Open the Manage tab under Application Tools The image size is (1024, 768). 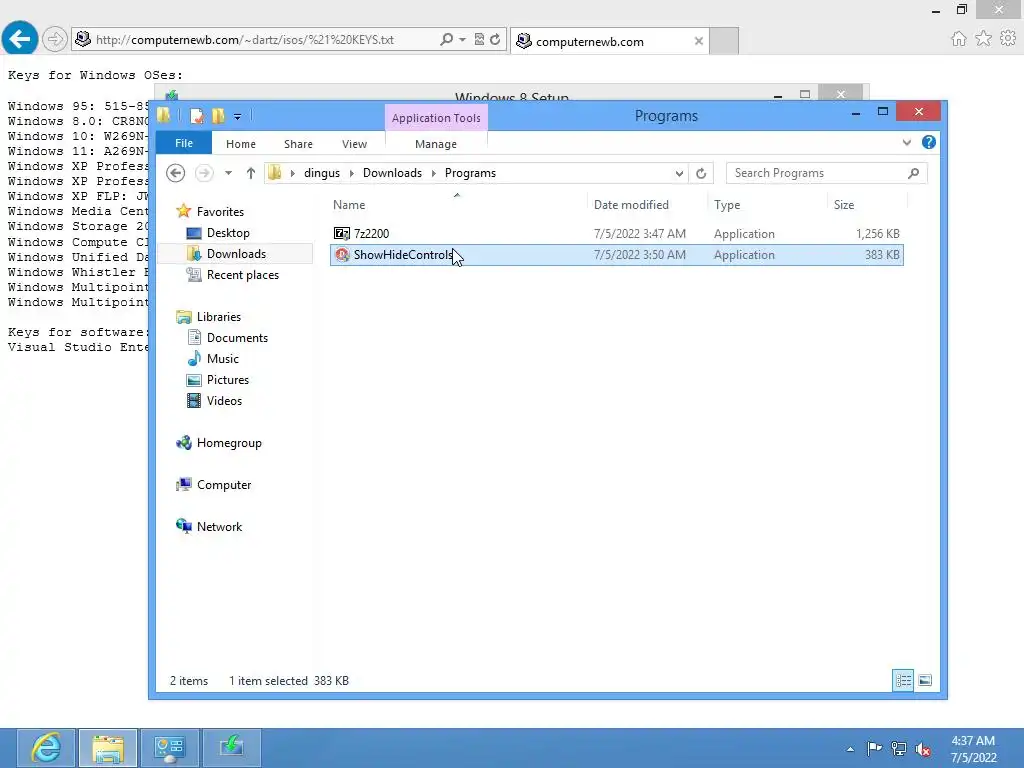tap(436, 144)
